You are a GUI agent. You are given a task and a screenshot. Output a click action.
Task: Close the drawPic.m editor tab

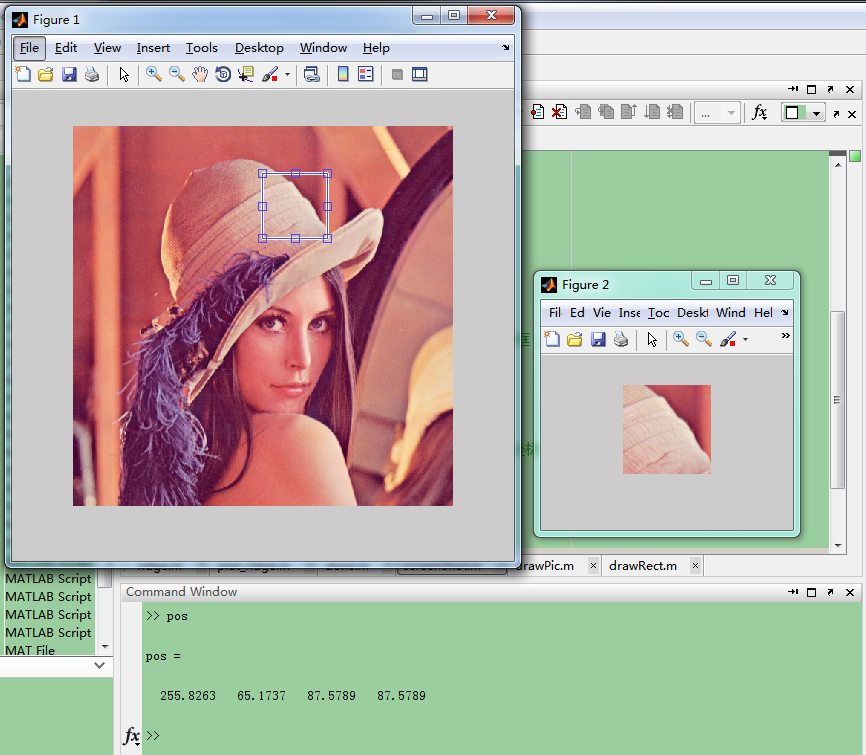pos(593,566)
